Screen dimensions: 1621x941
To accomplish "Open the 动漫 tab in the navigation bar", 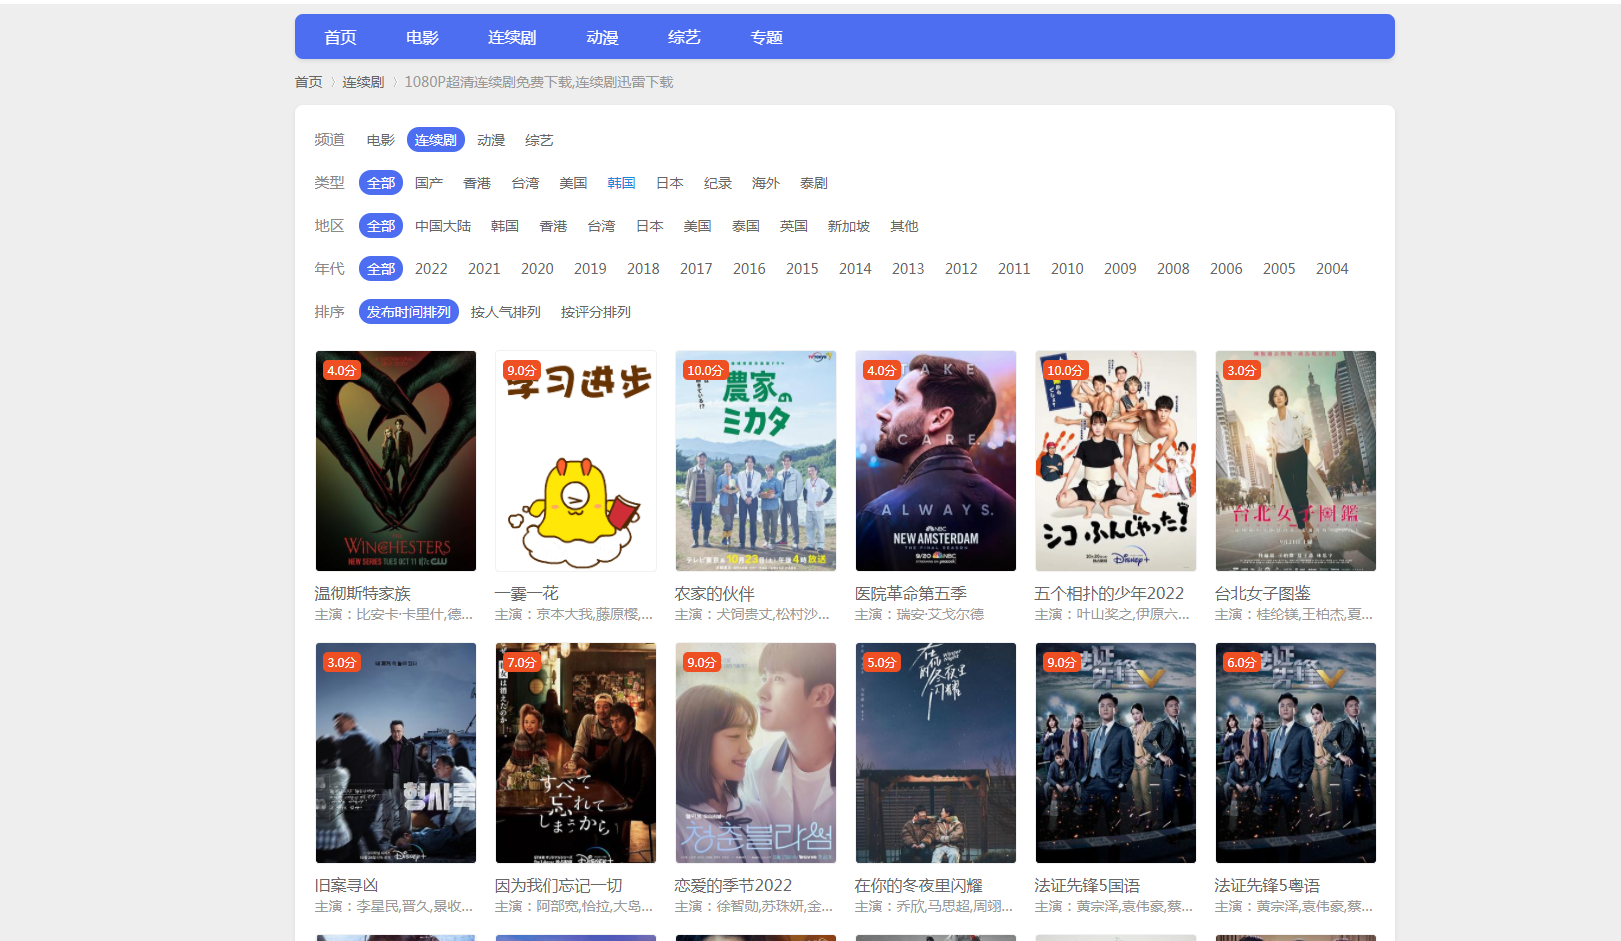I will (x=602, y=37).
